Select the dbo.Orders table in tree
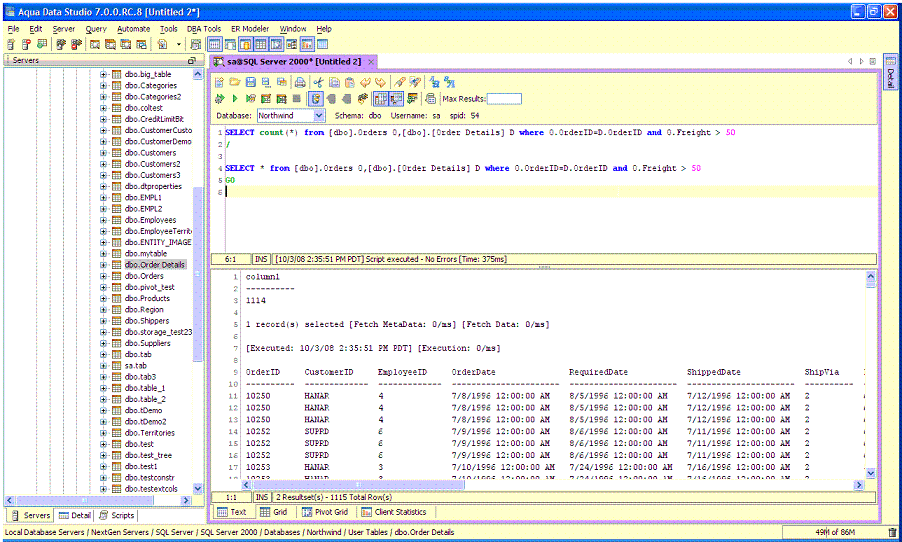Image resolution: width=902 pixels, height=542 pixels. click(x=144, y=276)
